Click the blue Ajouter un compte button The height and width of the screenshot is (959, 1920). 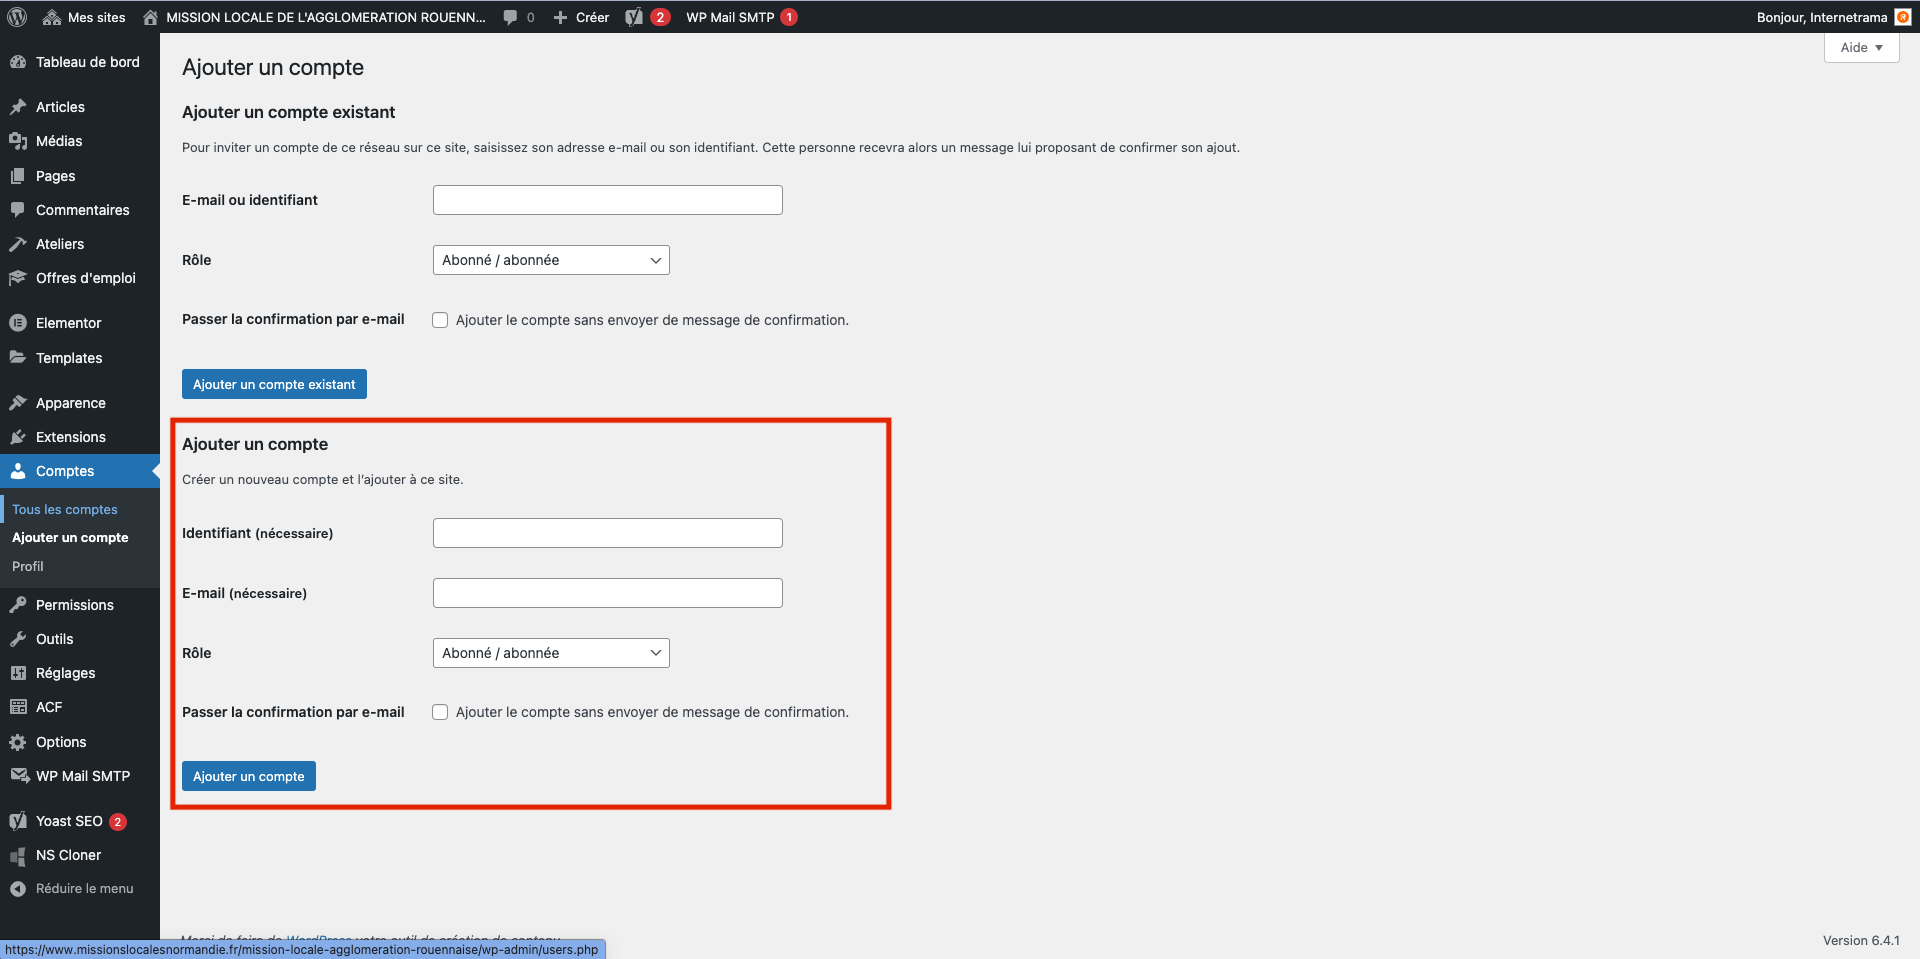coord(248,776)
